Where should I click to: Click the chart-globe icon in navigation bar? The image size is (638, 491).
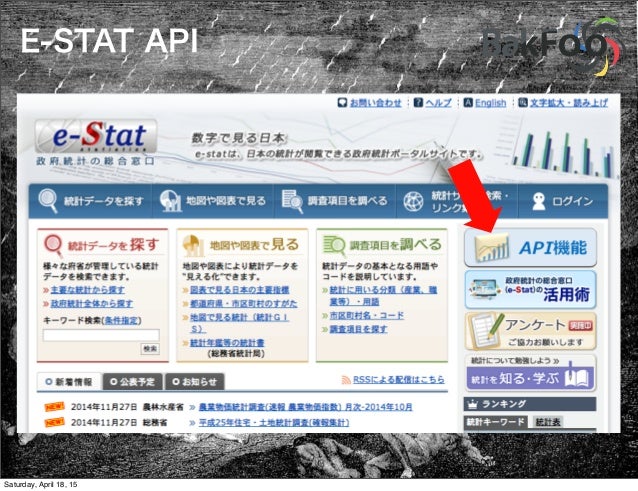[x=170, y=201]
